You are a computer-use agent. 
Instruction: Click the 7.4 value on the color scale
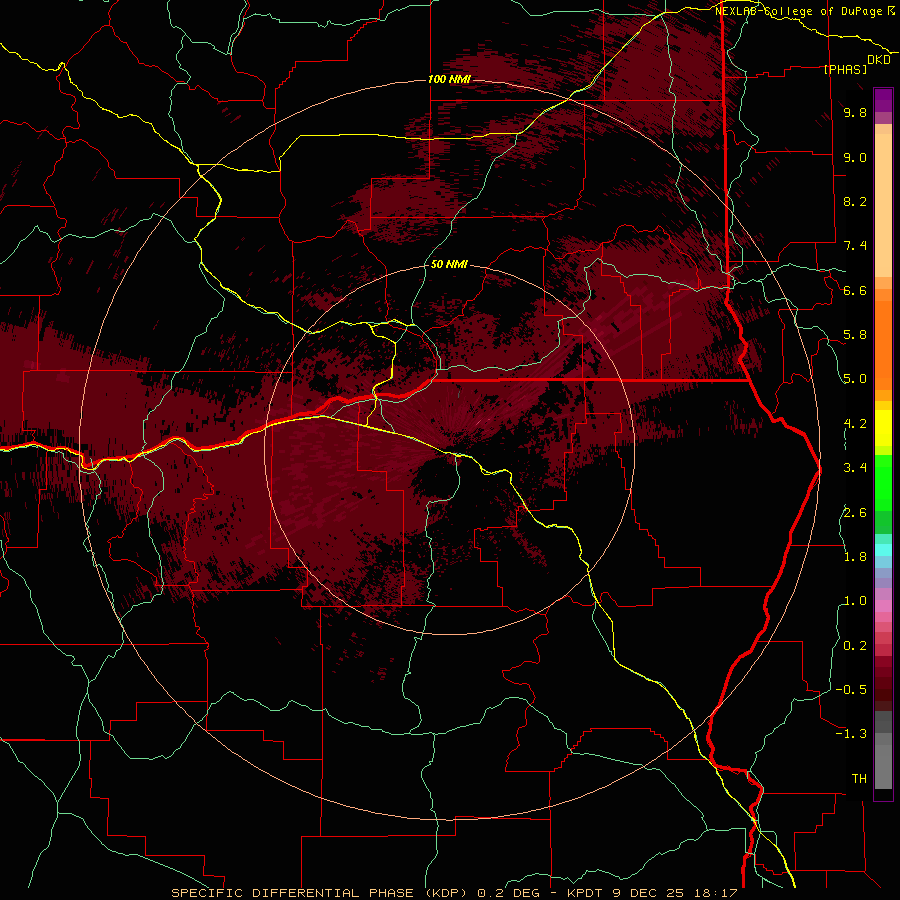point(855,246)
